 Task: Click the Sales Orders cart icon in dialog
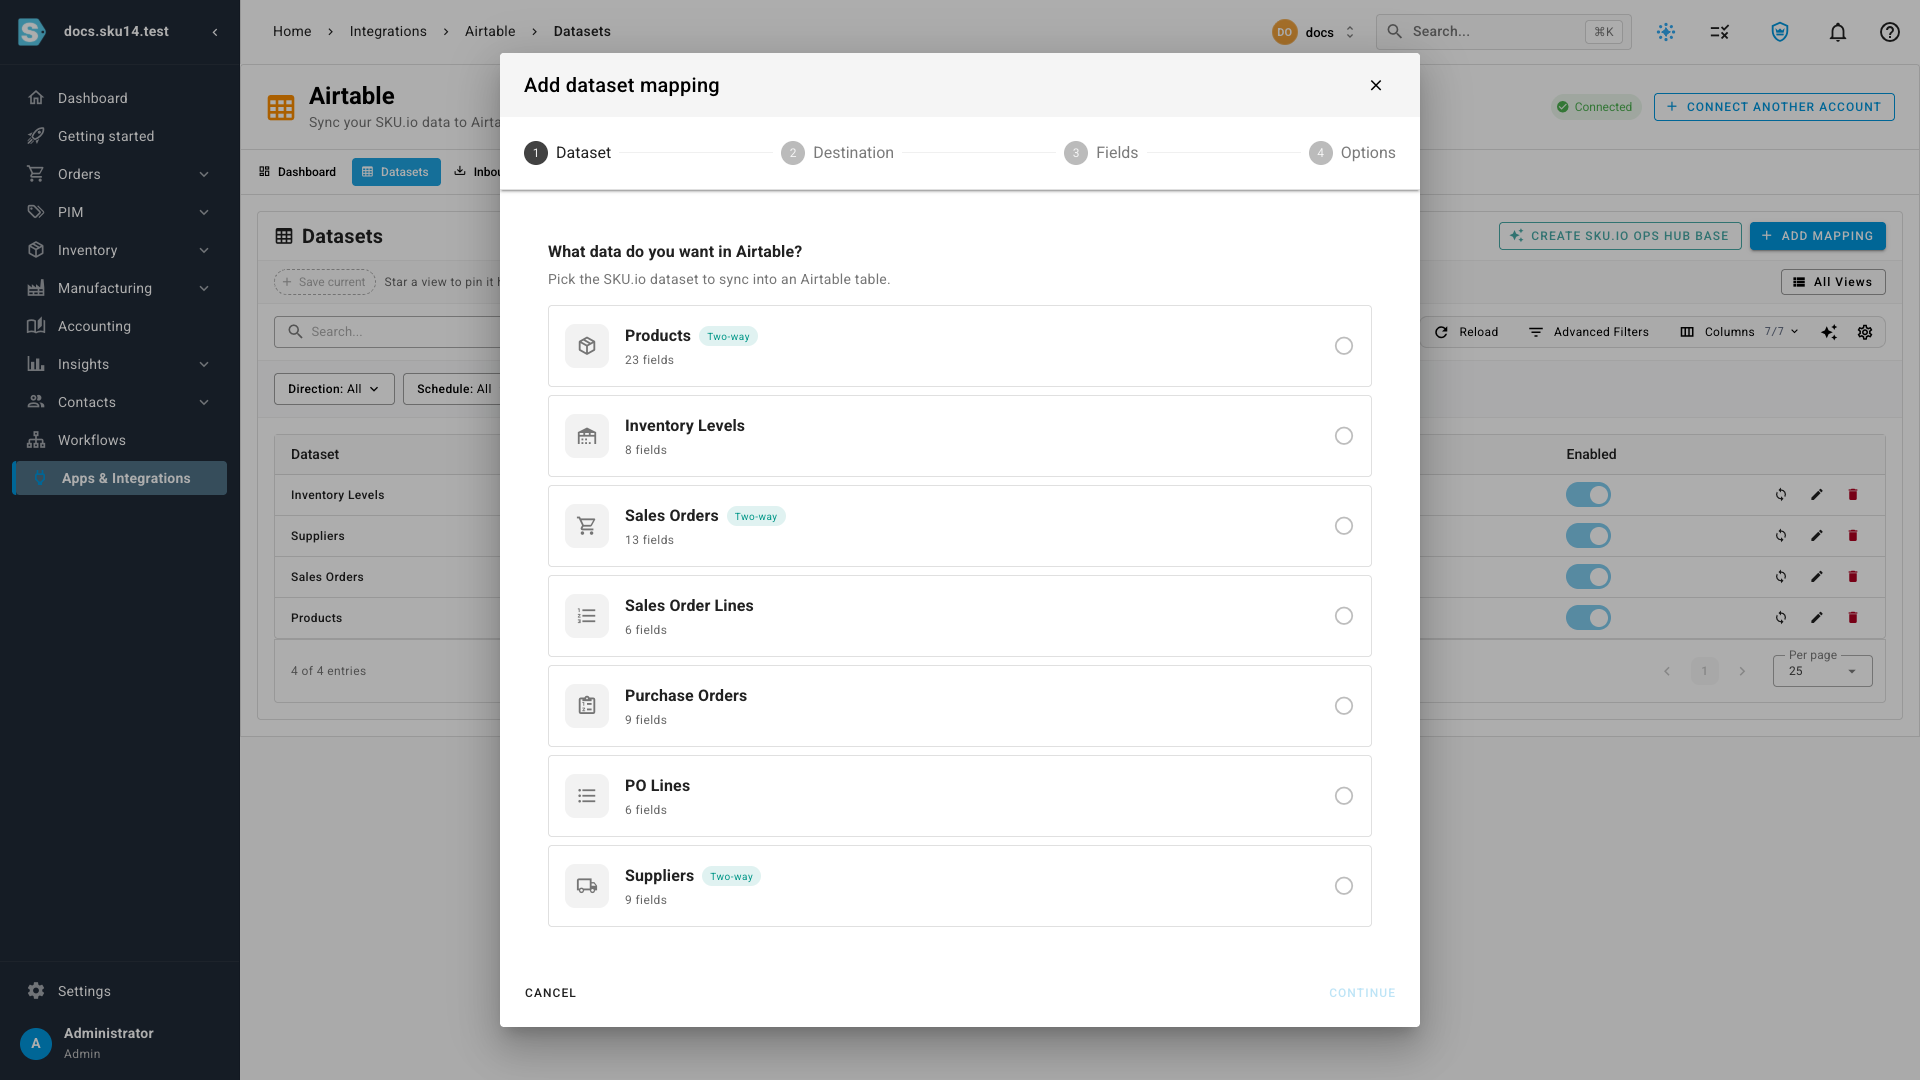[x=587, y=526]
